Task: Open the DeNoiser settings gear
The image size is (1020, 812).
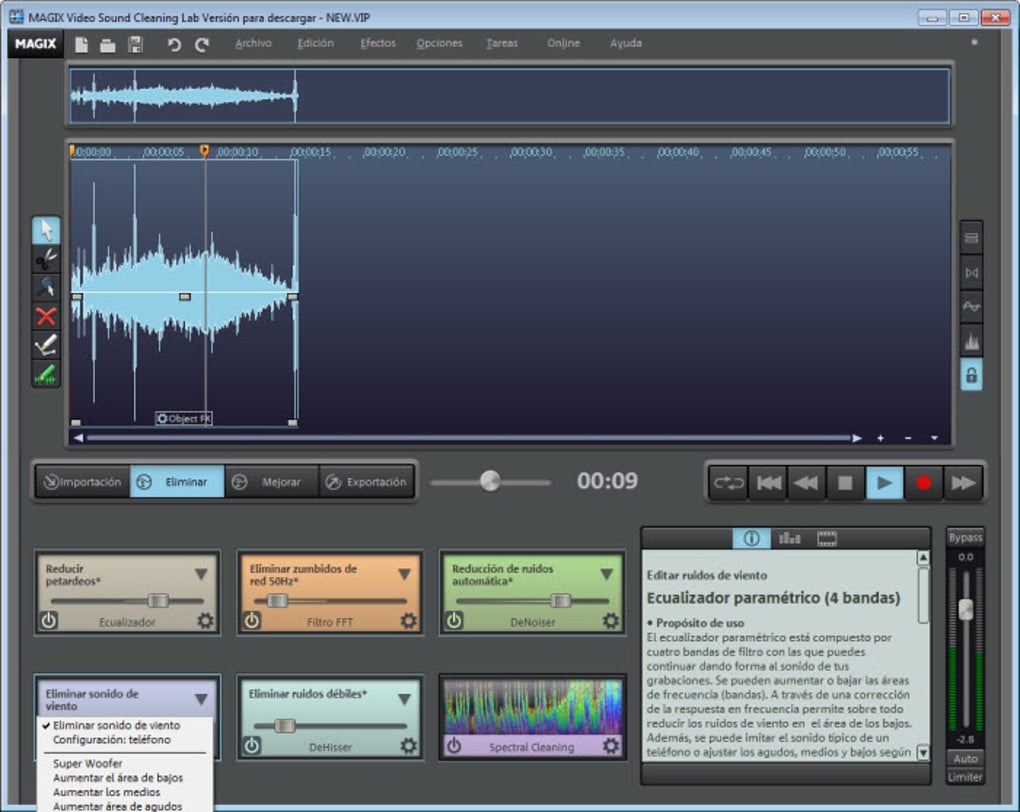Action: 609,620
